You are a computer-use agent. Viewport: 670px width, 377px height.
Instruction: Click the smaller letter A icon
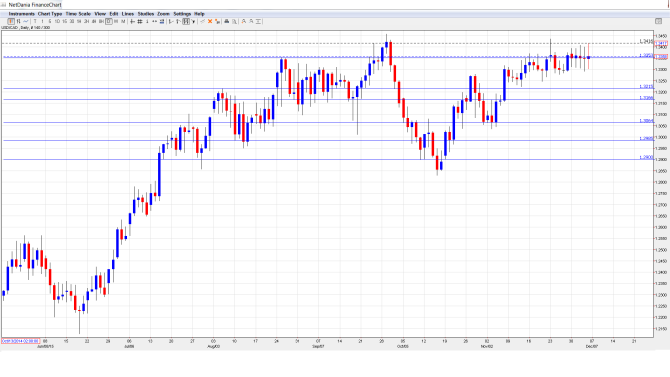click(x=251, y=21)
